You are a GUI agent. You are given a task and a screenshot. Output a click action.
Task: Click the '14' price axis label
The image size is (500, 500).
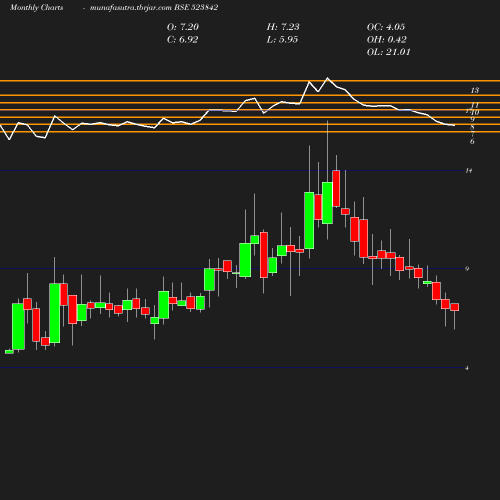click(x=469, y=171)
